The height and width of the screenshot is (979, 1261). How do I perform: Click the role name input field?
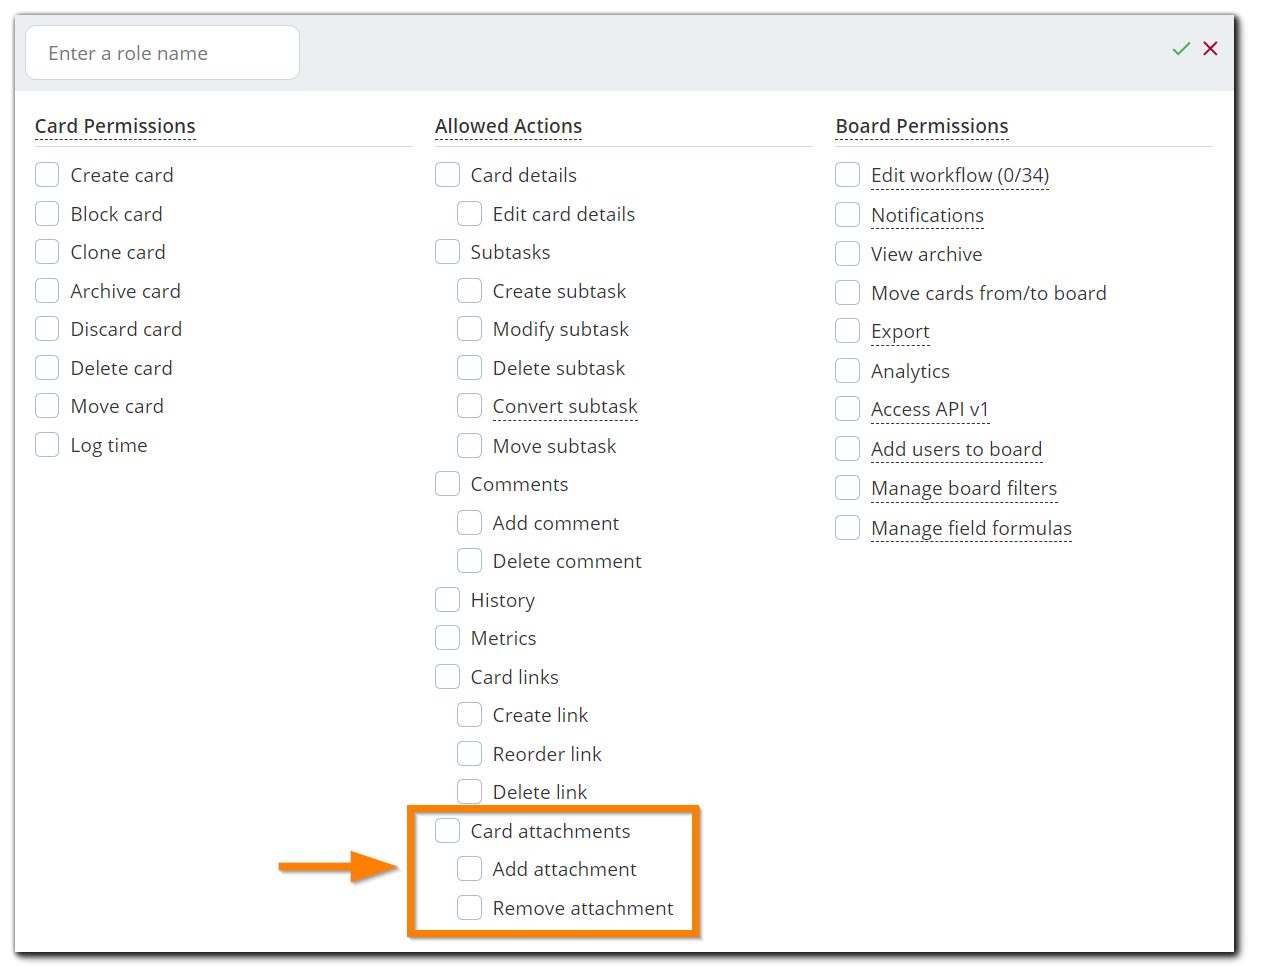(162, 52)
